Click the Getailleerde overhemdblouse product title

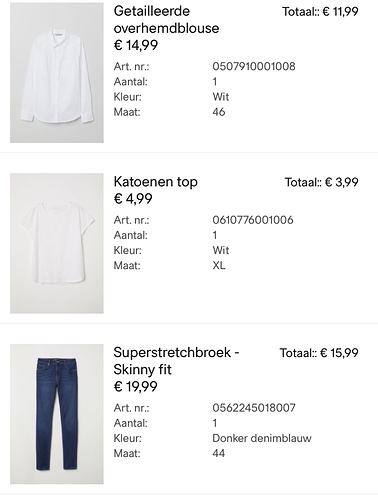(x=166, y=20)
